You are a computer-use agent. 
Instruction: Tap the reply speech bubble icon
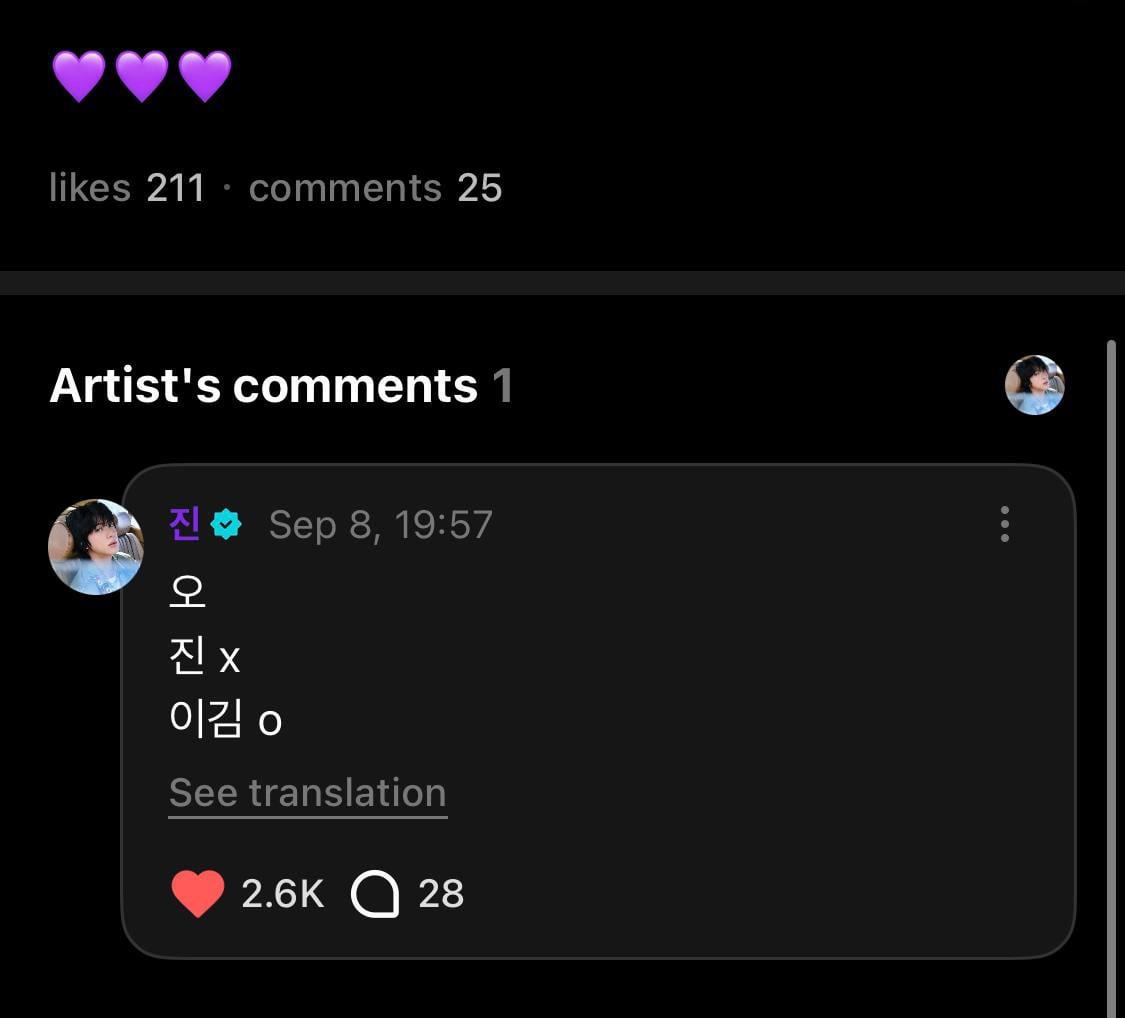(375, 893)
